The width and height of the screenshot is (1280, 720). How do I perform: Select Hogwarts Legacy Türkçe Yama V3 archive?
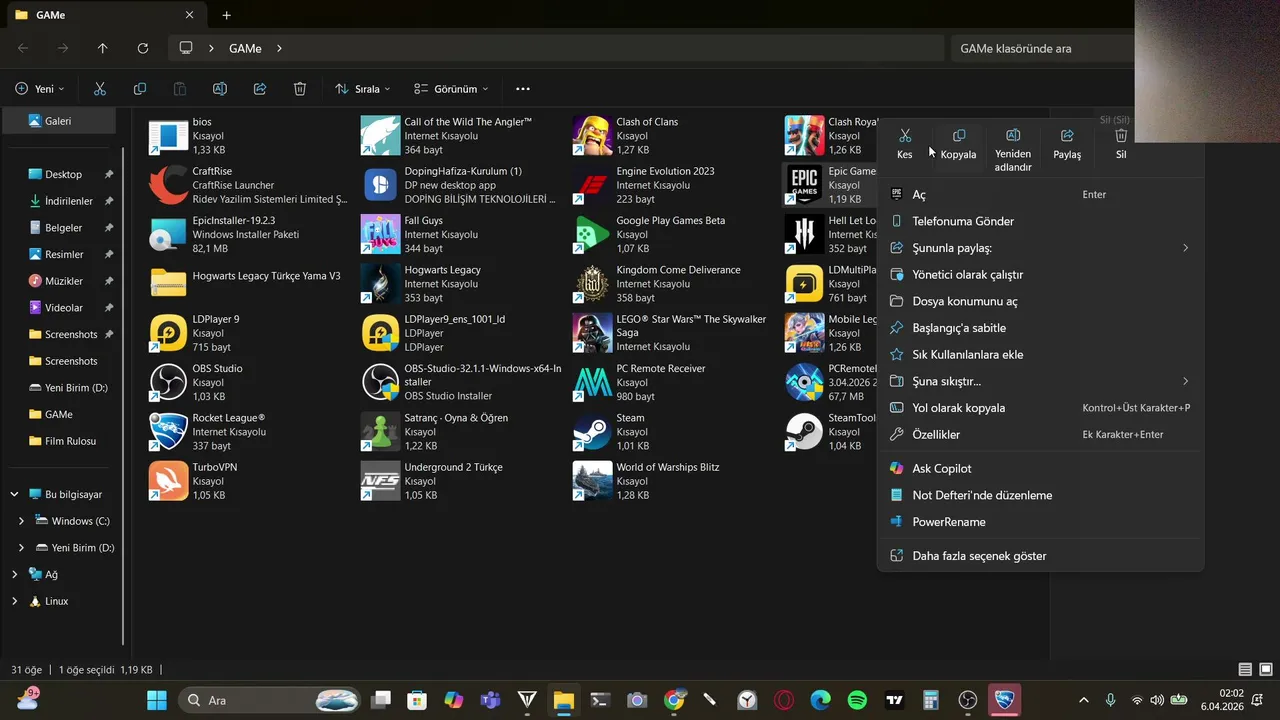[248, 284]
